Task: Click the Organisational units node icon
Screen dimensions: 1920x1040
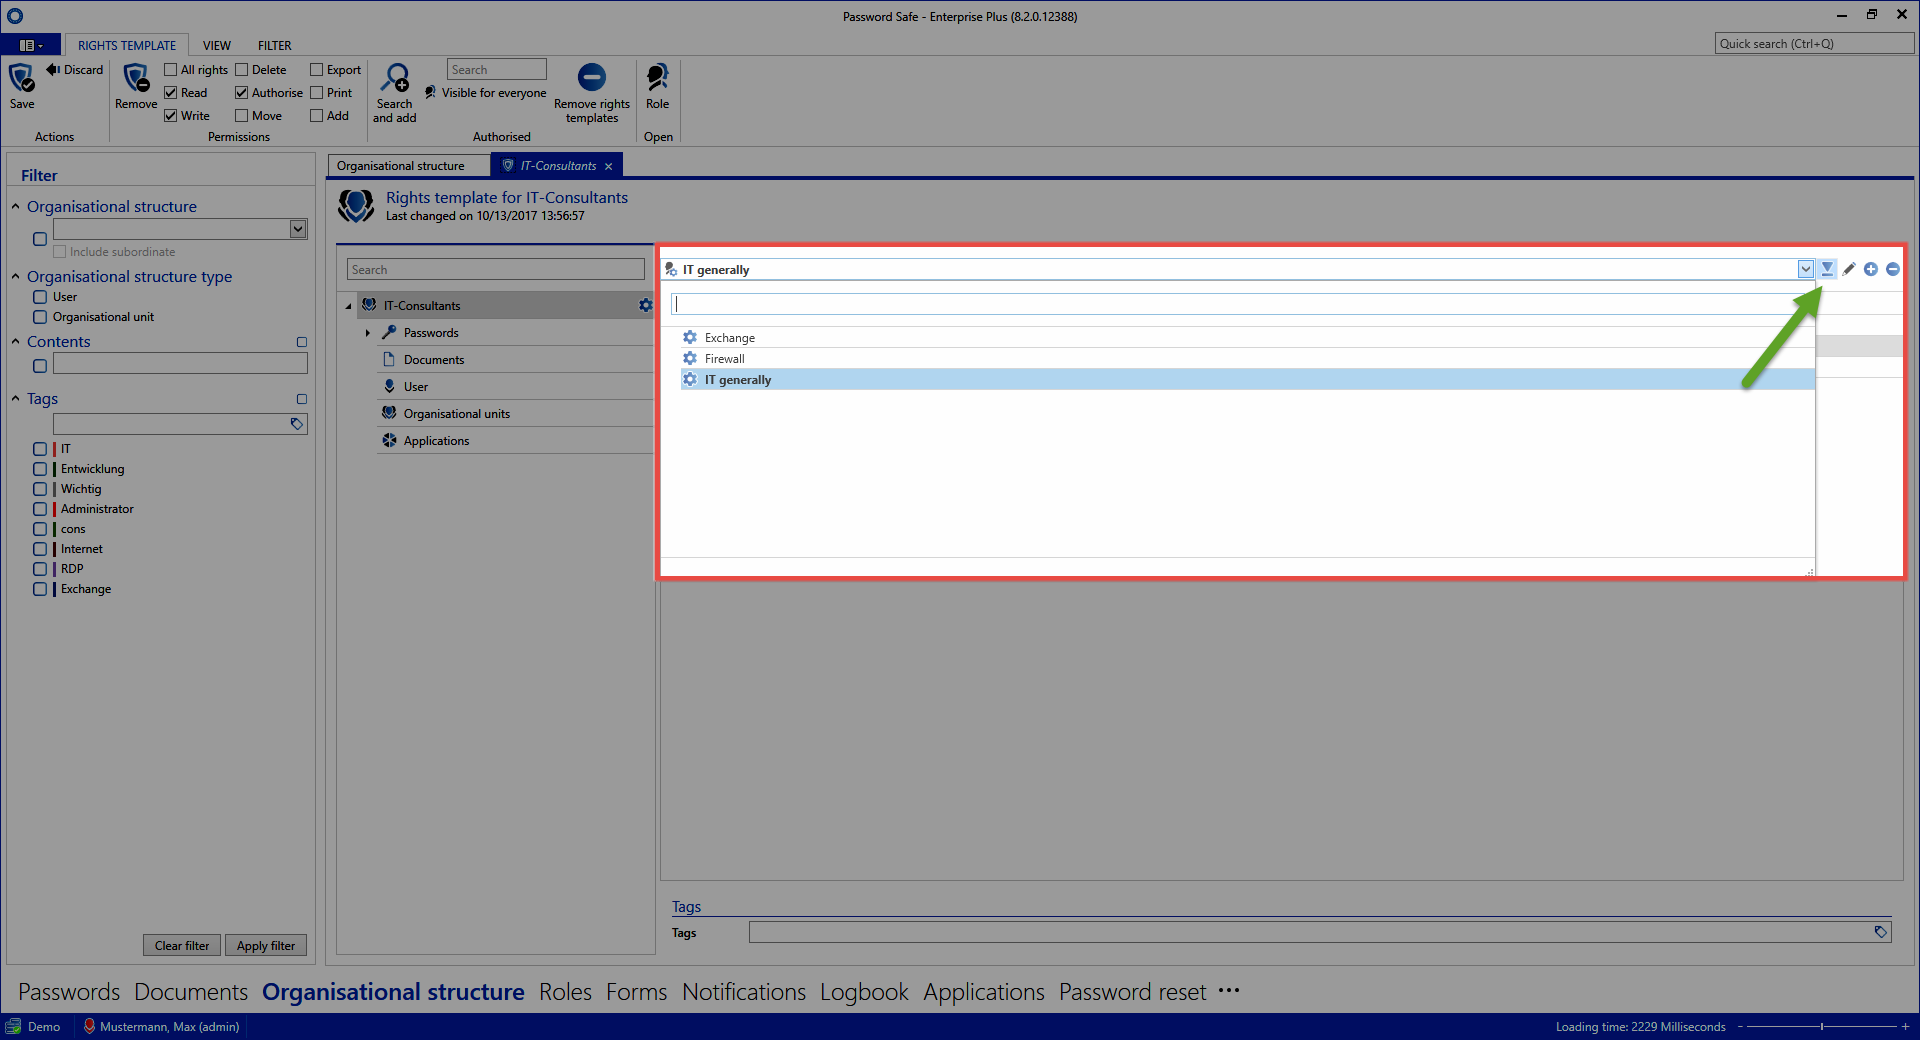Action: click(x=389, y=413)
